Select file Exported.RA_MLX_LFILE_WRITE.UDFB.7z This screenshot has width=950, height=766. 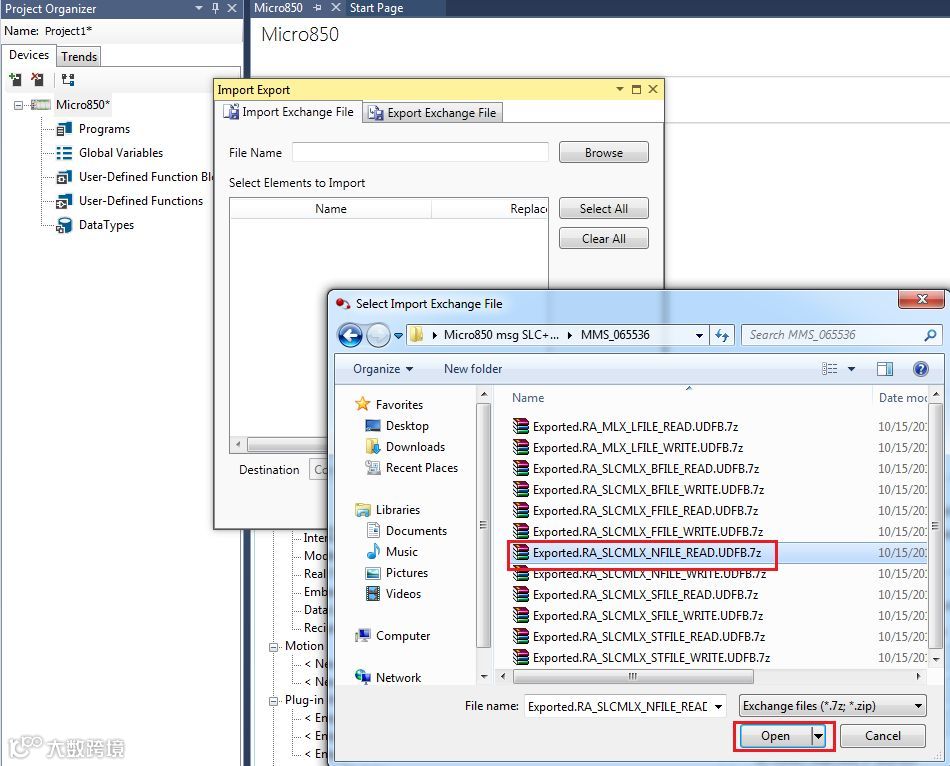(637, 448)
